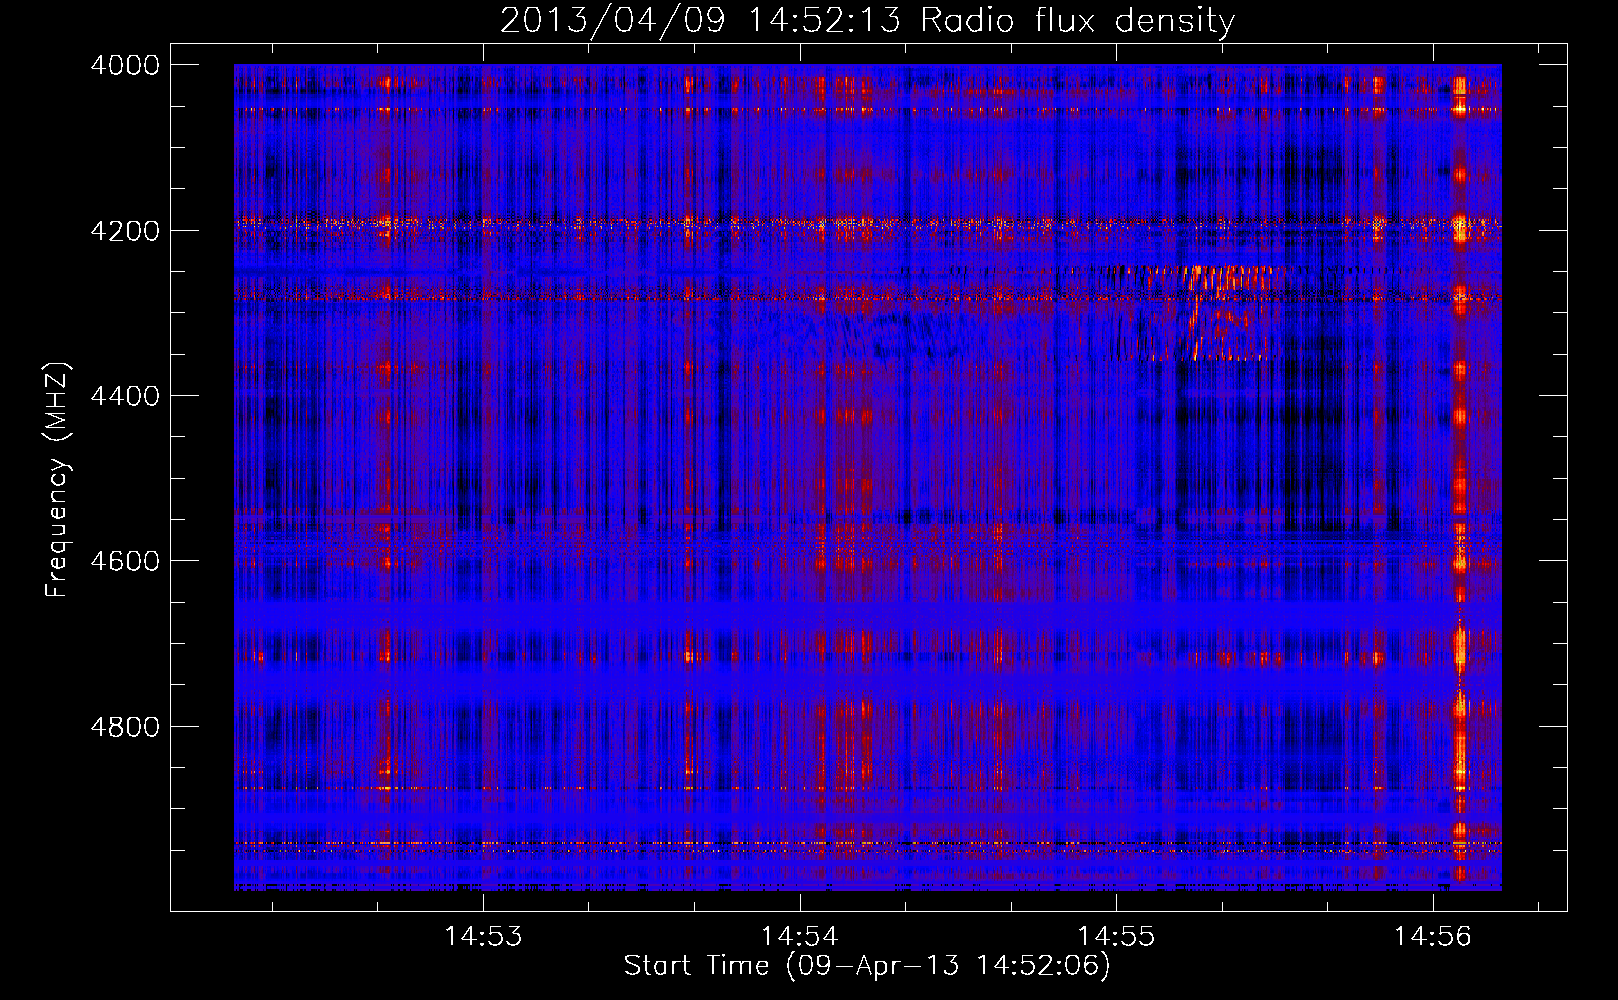Screen dimensions: 1618x1000
Task: Click the 14:54 time axis label
Action: pos(799,937)
